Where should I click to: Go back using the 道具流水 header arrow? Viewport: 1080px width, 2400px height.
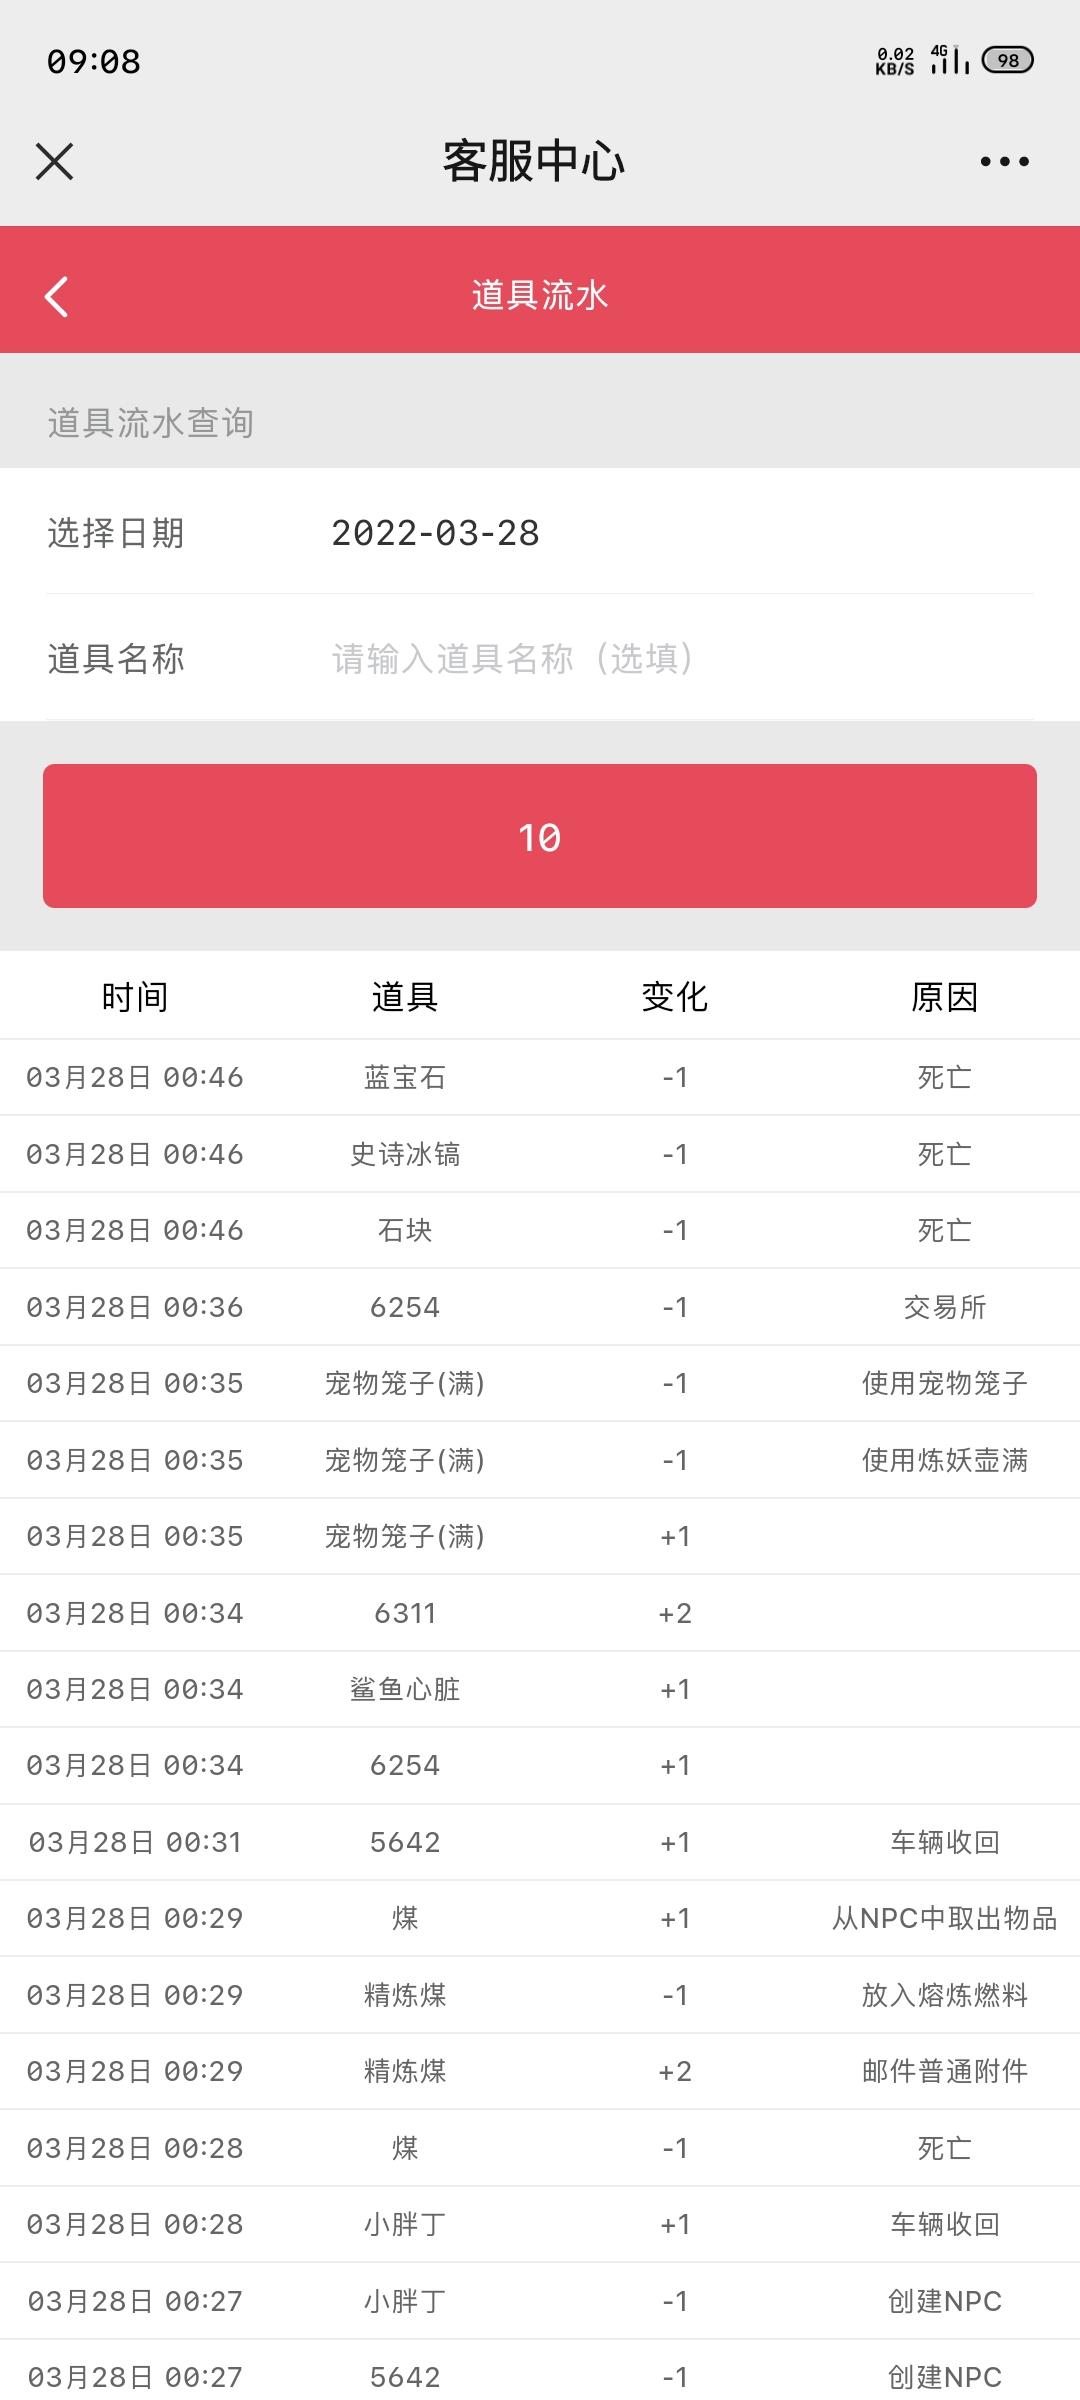tap(56, 296)
